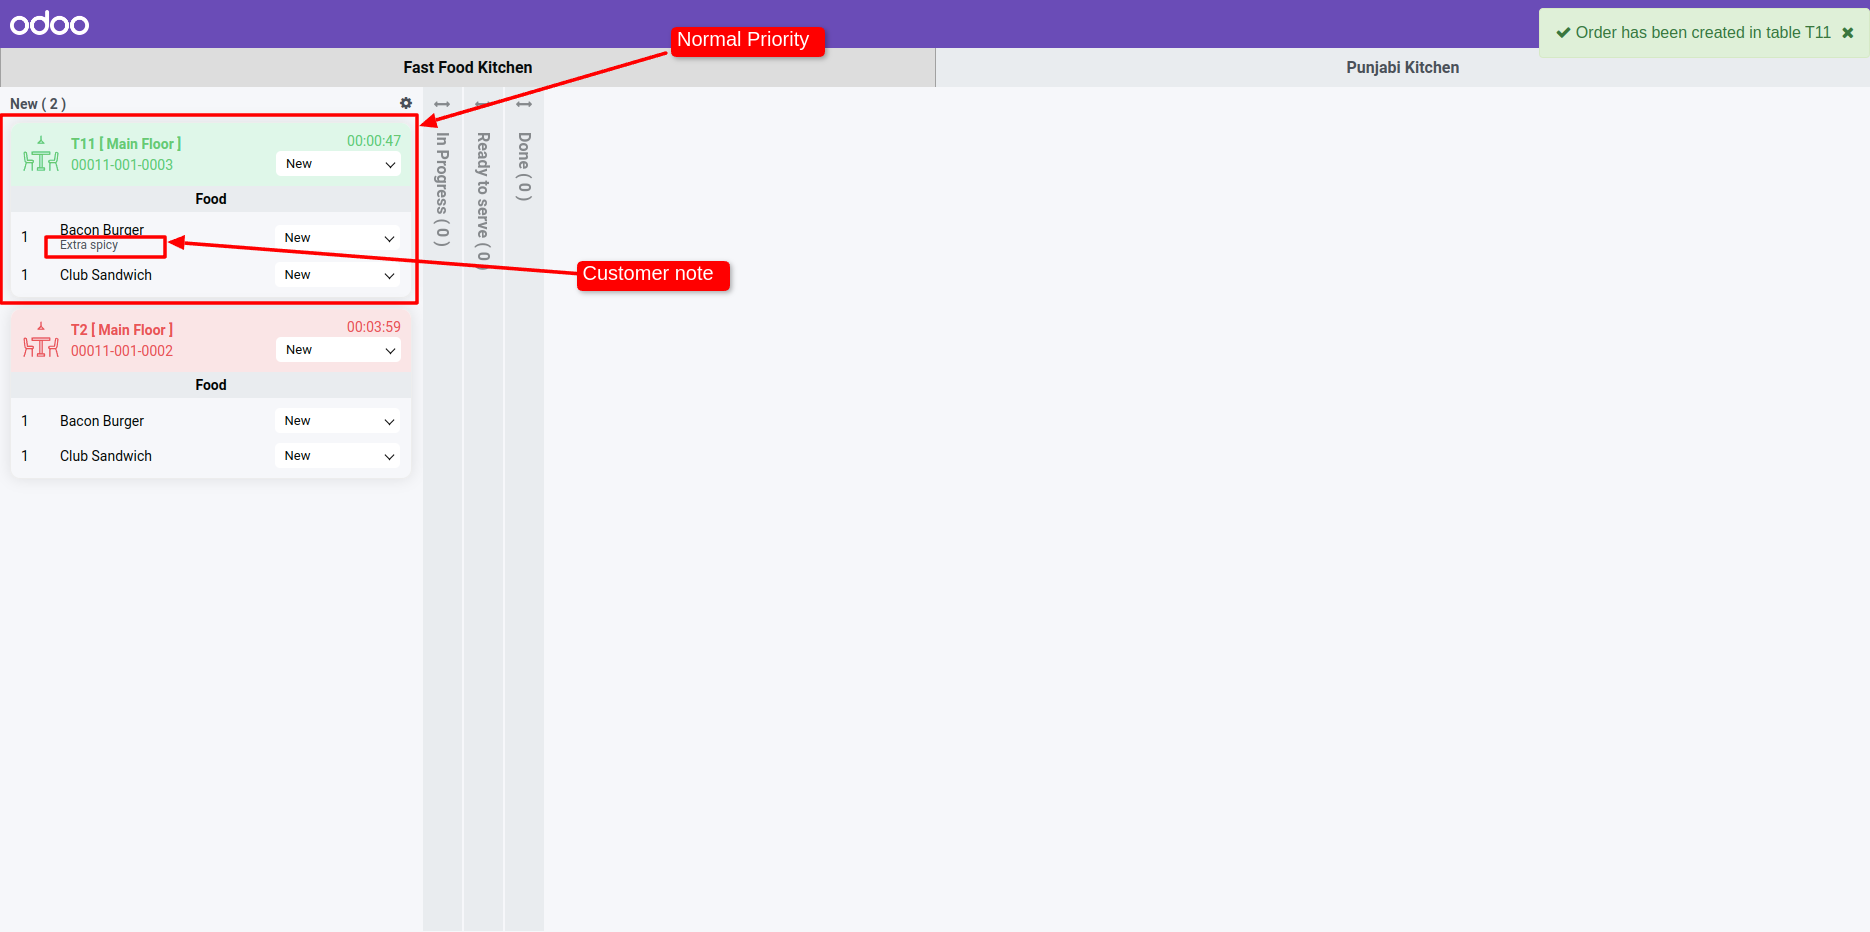Switch to Fast Food Kitchen tab
This screenshot has width=1870, height=932.
[x=468, y=67]
